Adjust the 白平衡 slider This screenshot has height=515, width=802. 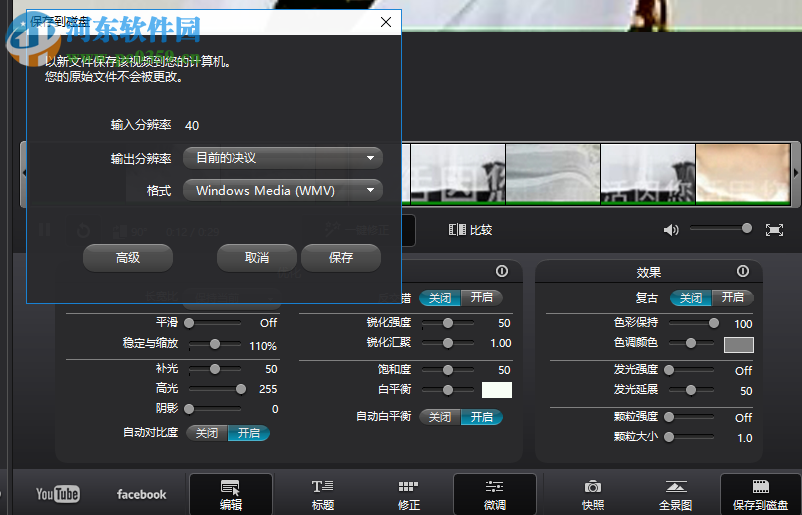[448, 390]
